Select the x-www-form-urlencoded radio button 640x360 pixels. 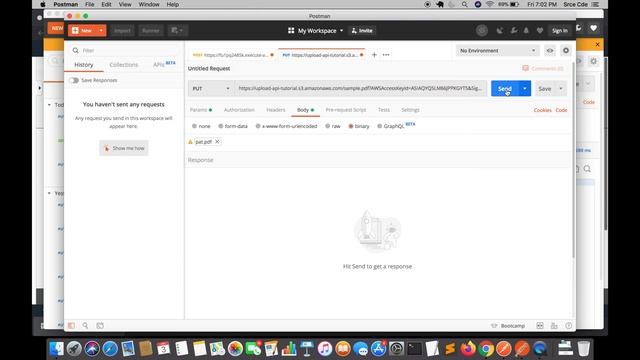258,126
